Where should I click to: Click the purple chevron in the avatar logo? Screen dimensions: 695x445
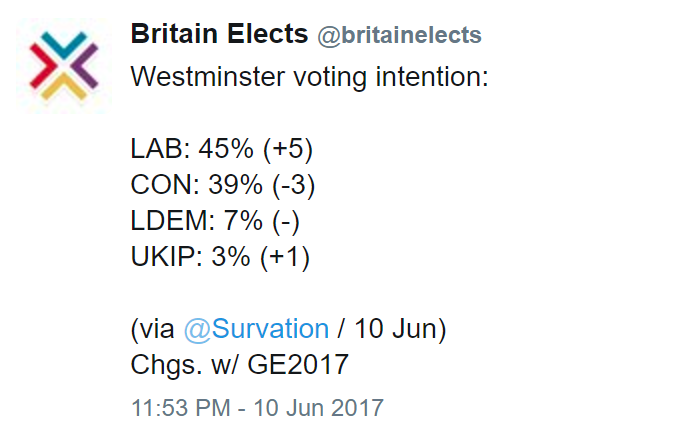point(85,66)
